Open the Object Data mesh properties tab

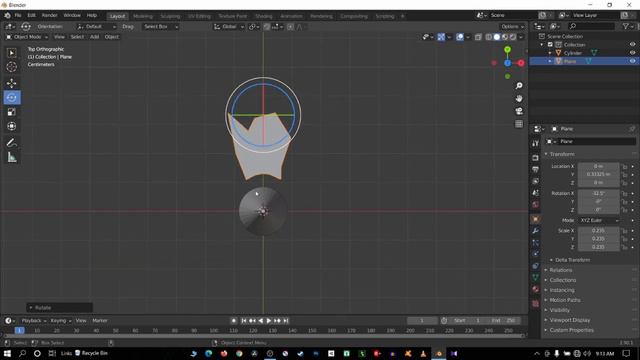tap(536, 278)
